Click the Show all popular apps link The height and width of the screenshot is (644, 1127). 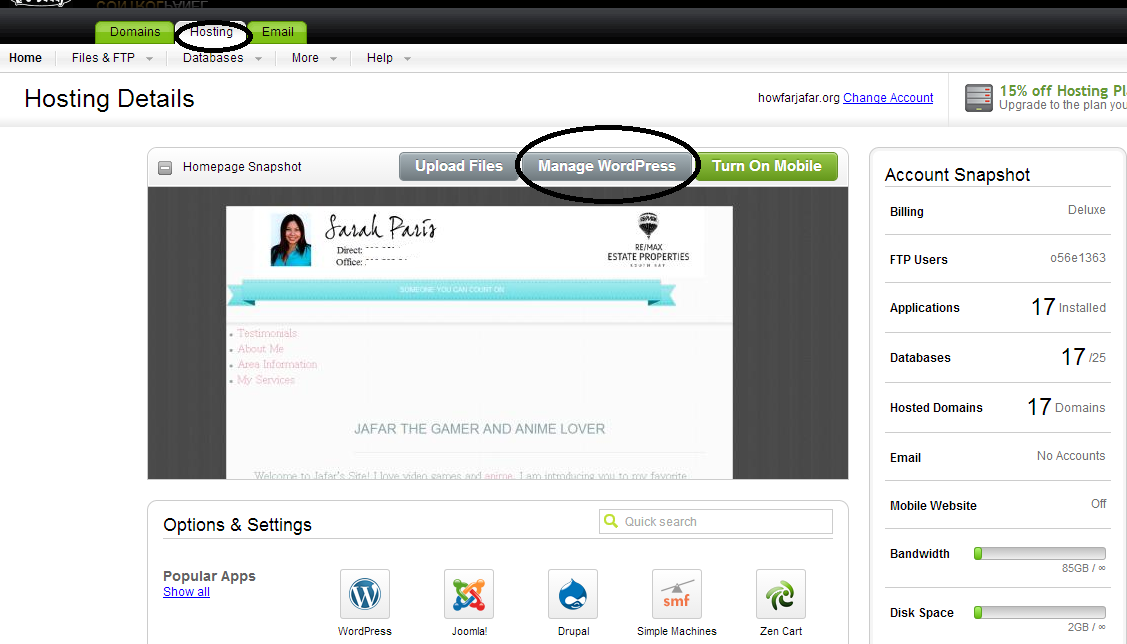186,592
